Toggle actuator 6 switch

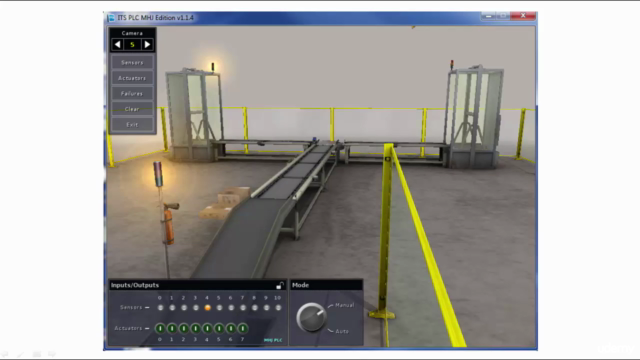click(231, 328)
